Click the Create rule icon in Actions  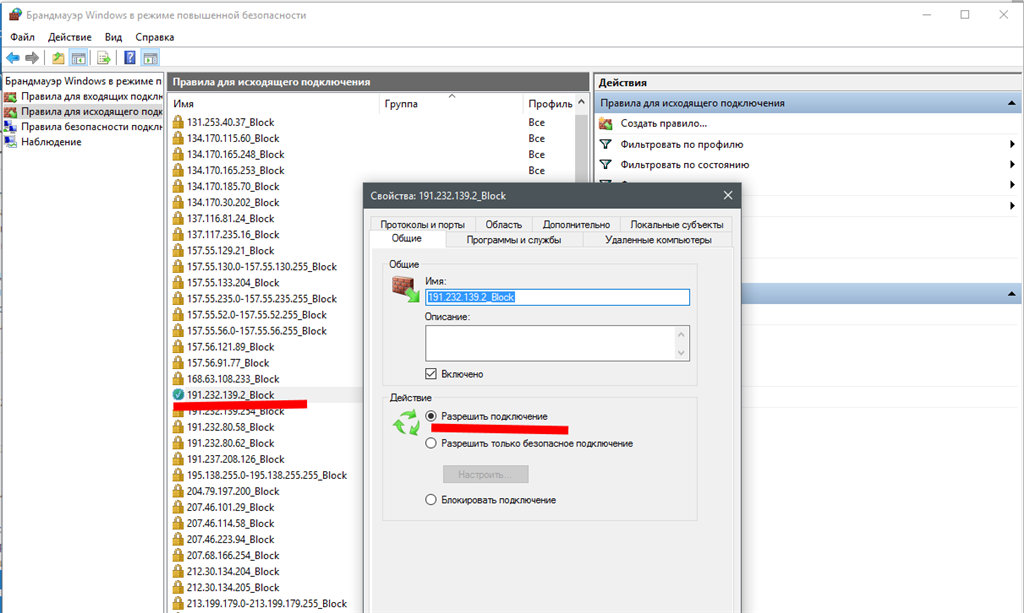pyautogui.click(x=606, y=123)
